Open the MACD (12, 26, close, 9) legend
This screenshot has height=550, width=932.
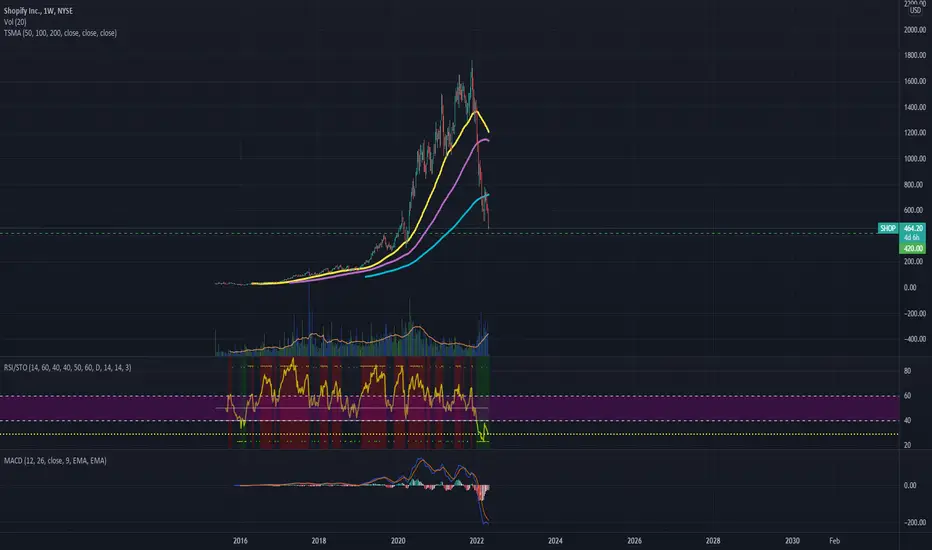[55, 461]
